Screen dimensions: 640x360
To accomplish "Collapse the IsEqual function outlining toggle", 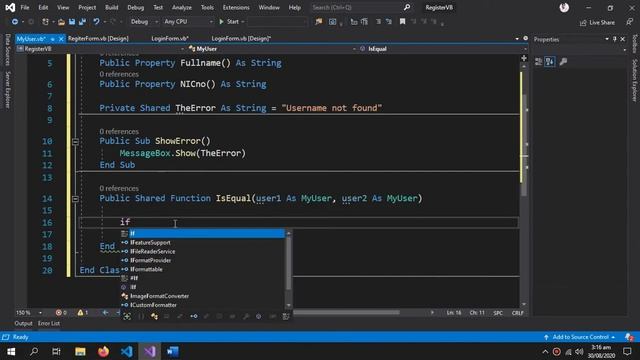I will pyautogui.click(x=76, y=198).
